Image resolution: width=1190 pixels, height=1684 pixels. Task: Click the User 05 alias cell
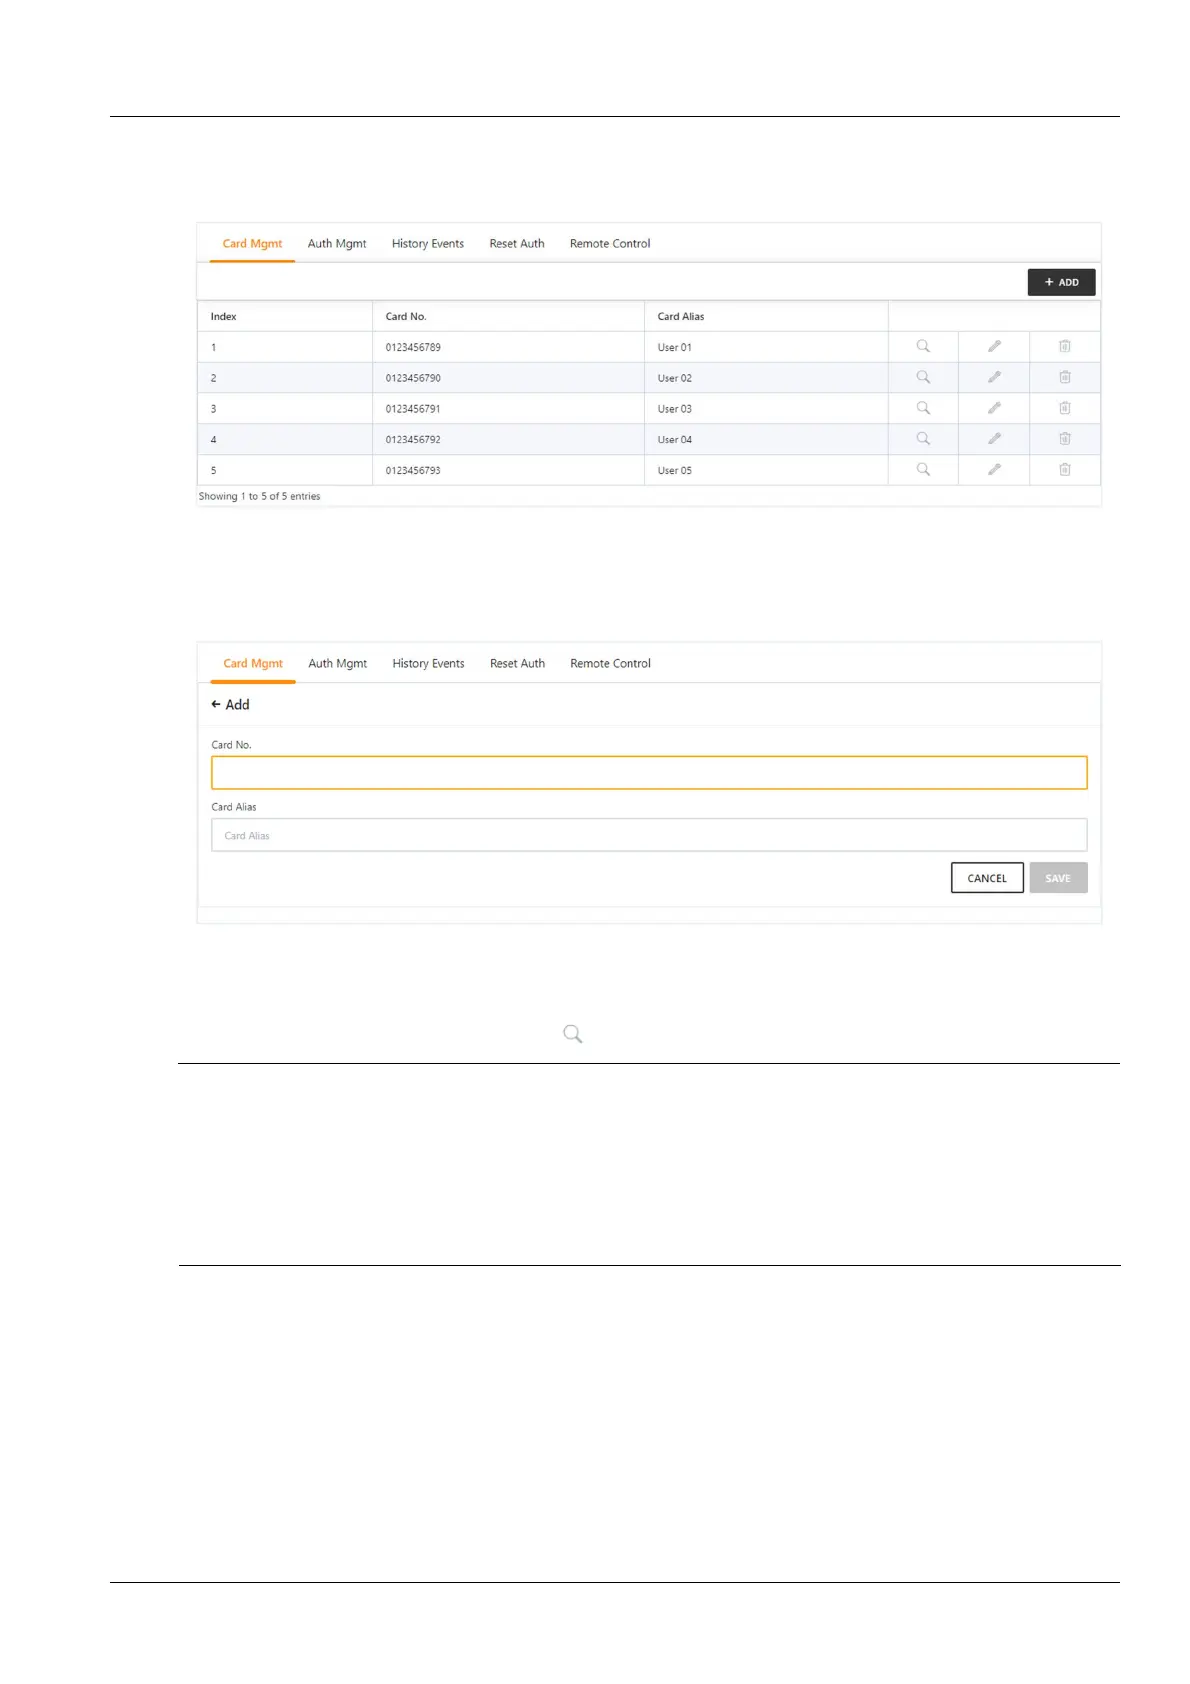[766, 470]
